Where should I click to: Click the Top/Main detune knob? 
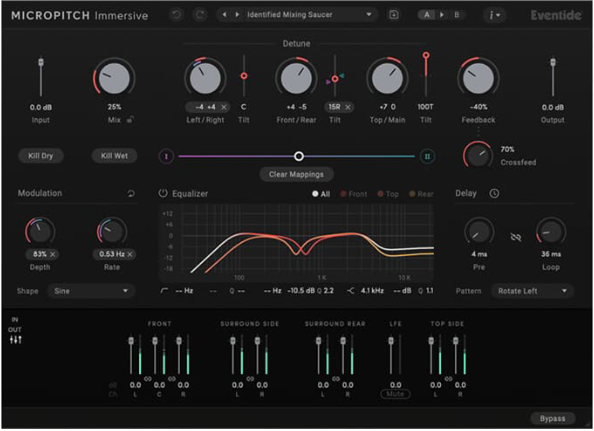pyautogui.click(x=387, y=78)
